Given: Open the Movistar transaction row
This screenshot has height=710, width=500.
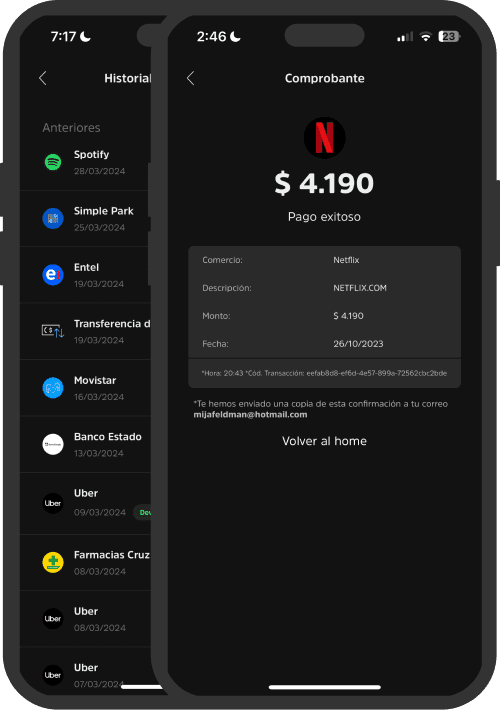Looking at the screenshot, I should [86, 388].
